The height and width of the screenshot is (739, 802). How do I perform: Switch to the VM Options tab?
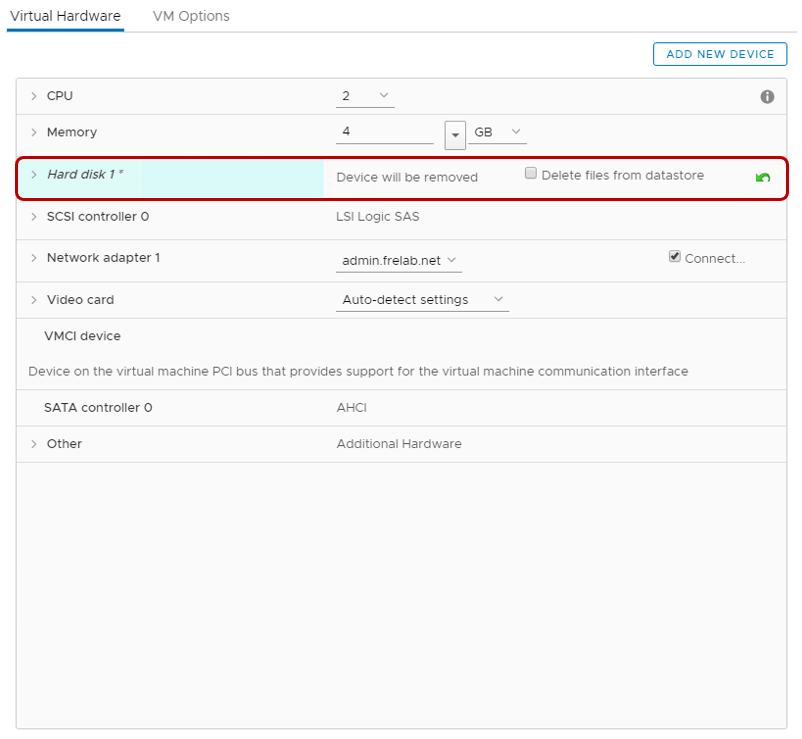pyautogui.click(x=190, y=16)
